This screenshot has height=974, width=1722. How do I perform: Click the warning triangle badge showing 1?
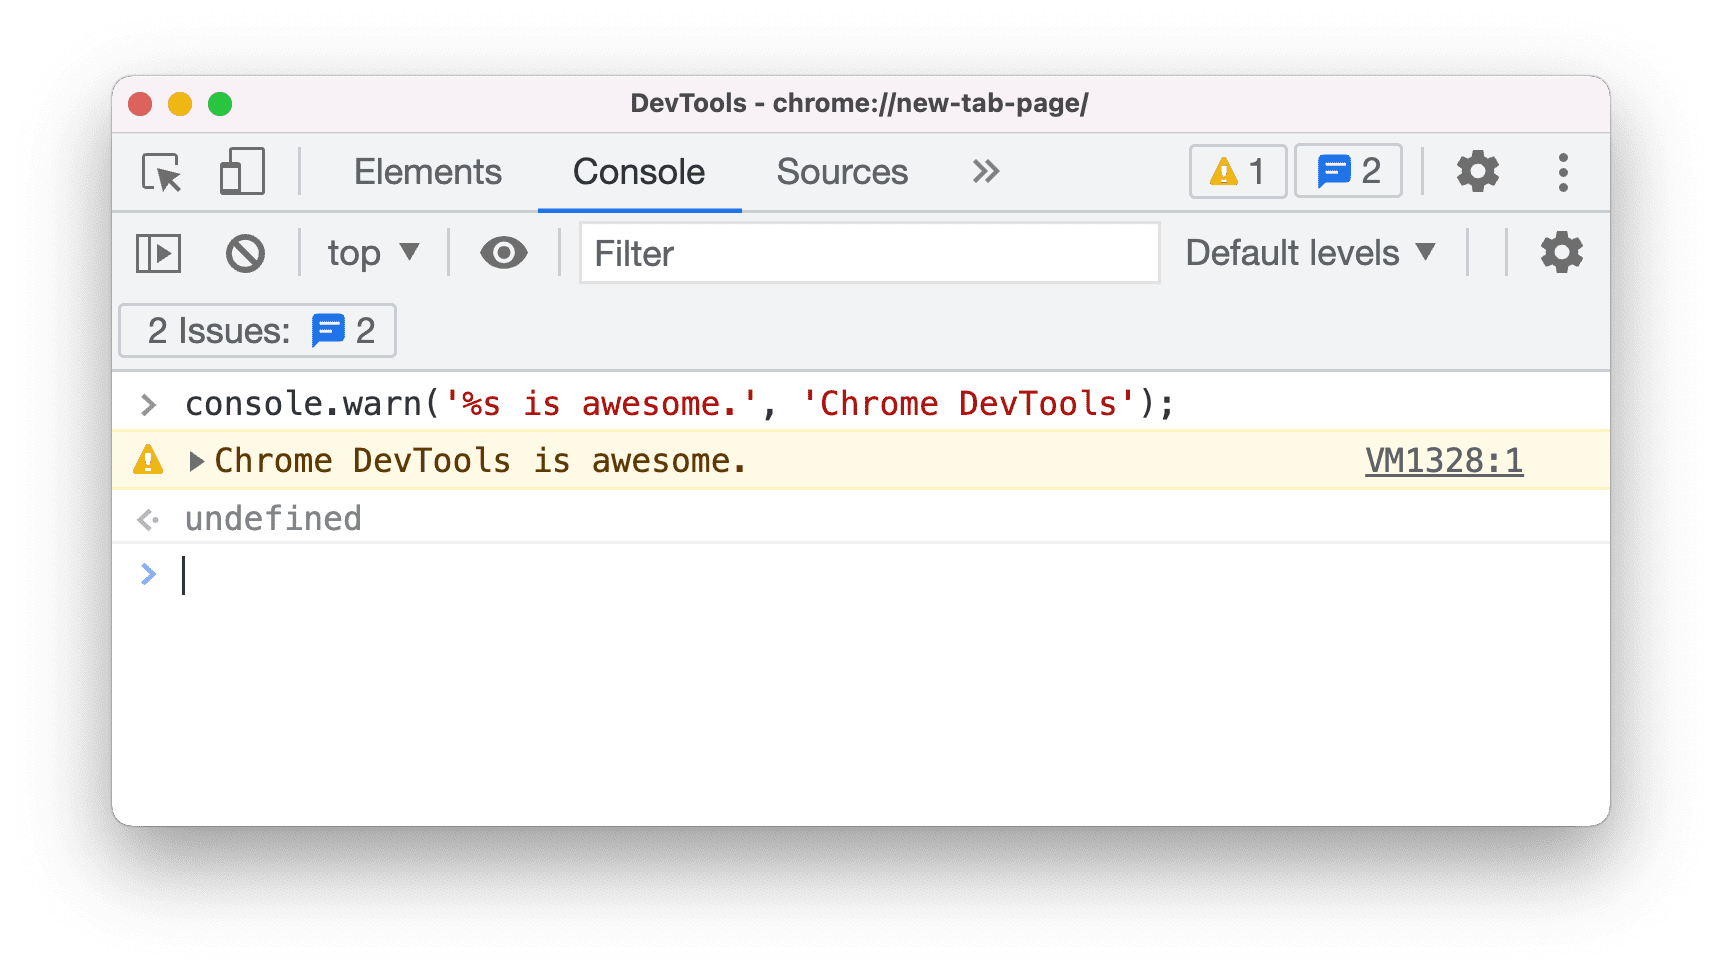[1237, 171]
